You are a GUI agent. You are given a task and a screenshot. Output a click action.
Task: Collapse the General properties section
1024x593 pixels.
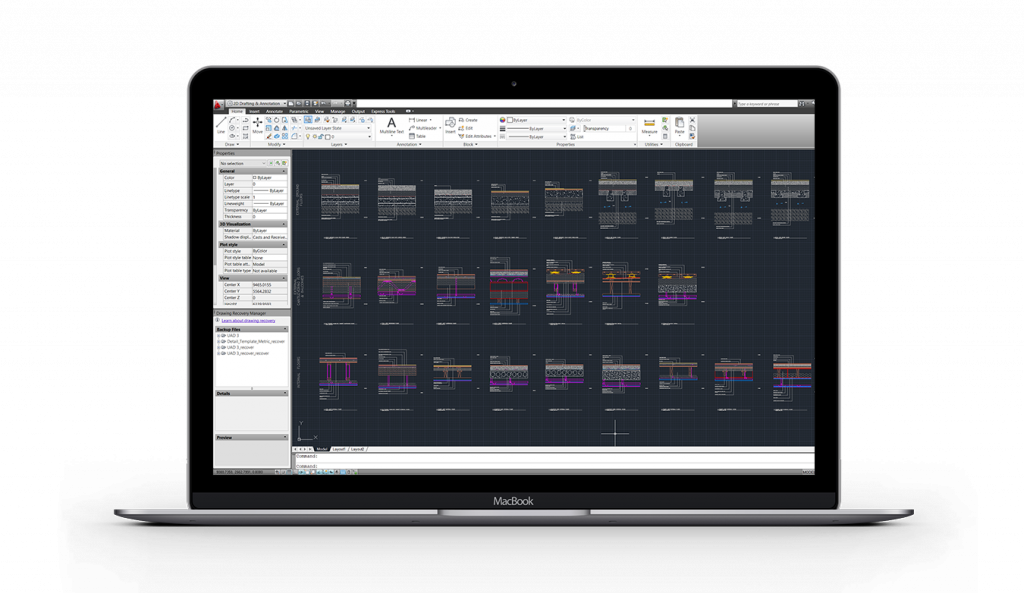283,171
